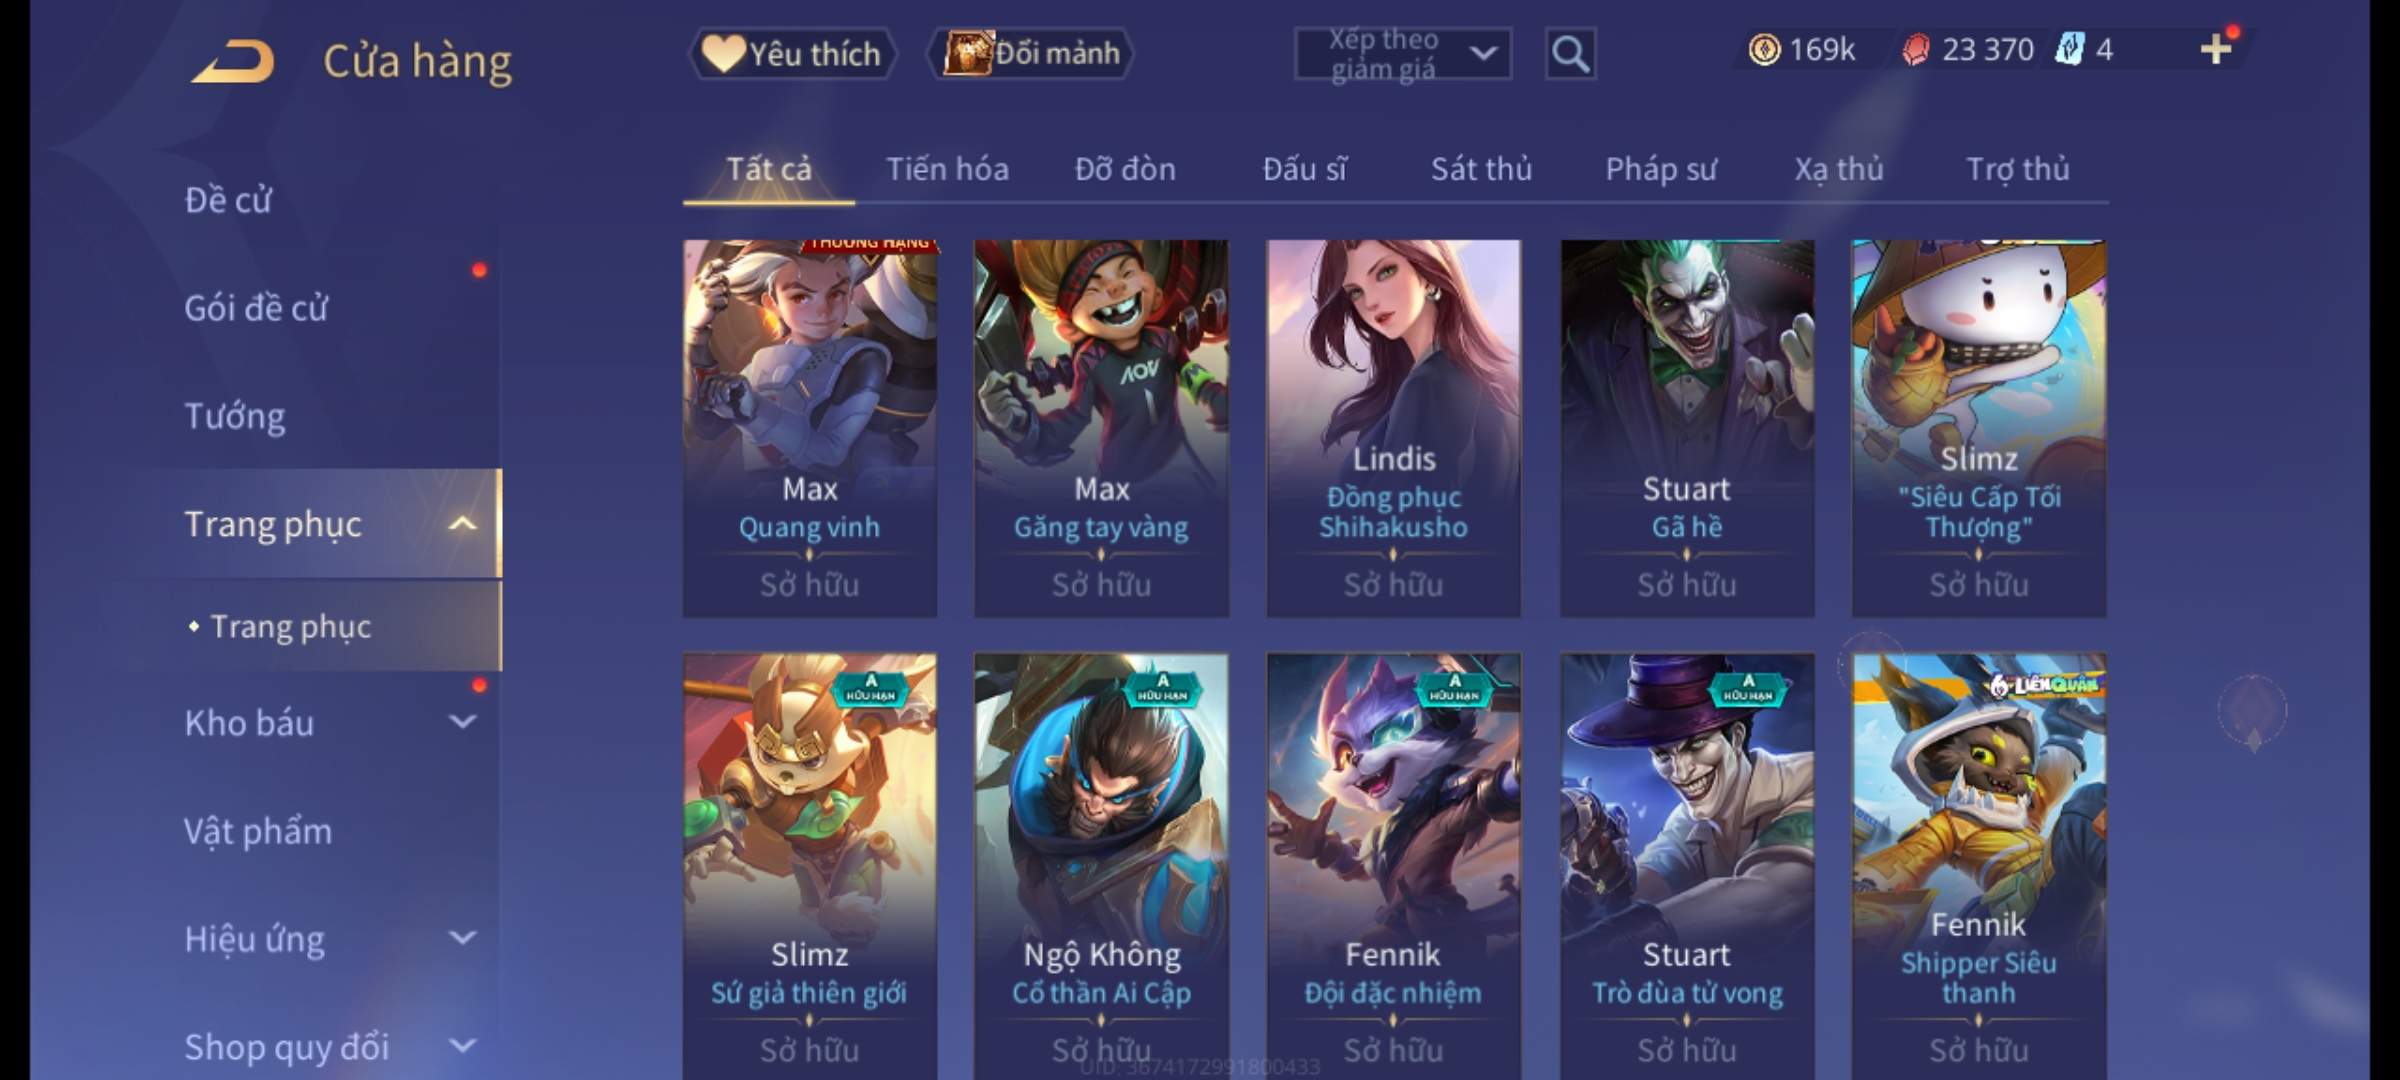The height and width of the screenshot is (1080, 2400).
Task: Expand the Hiệu ứng sidebar section
Action: (x=462, y=937)
